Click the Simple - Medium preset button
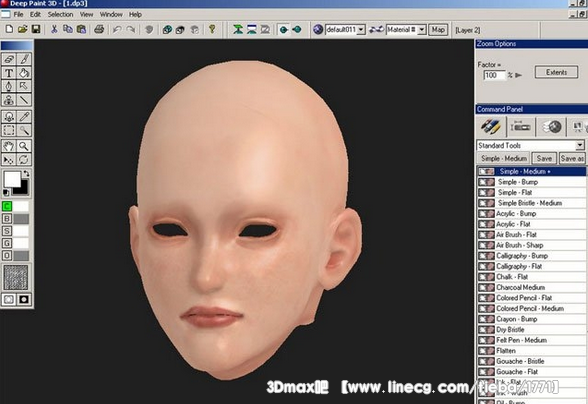 pos(504,158)
